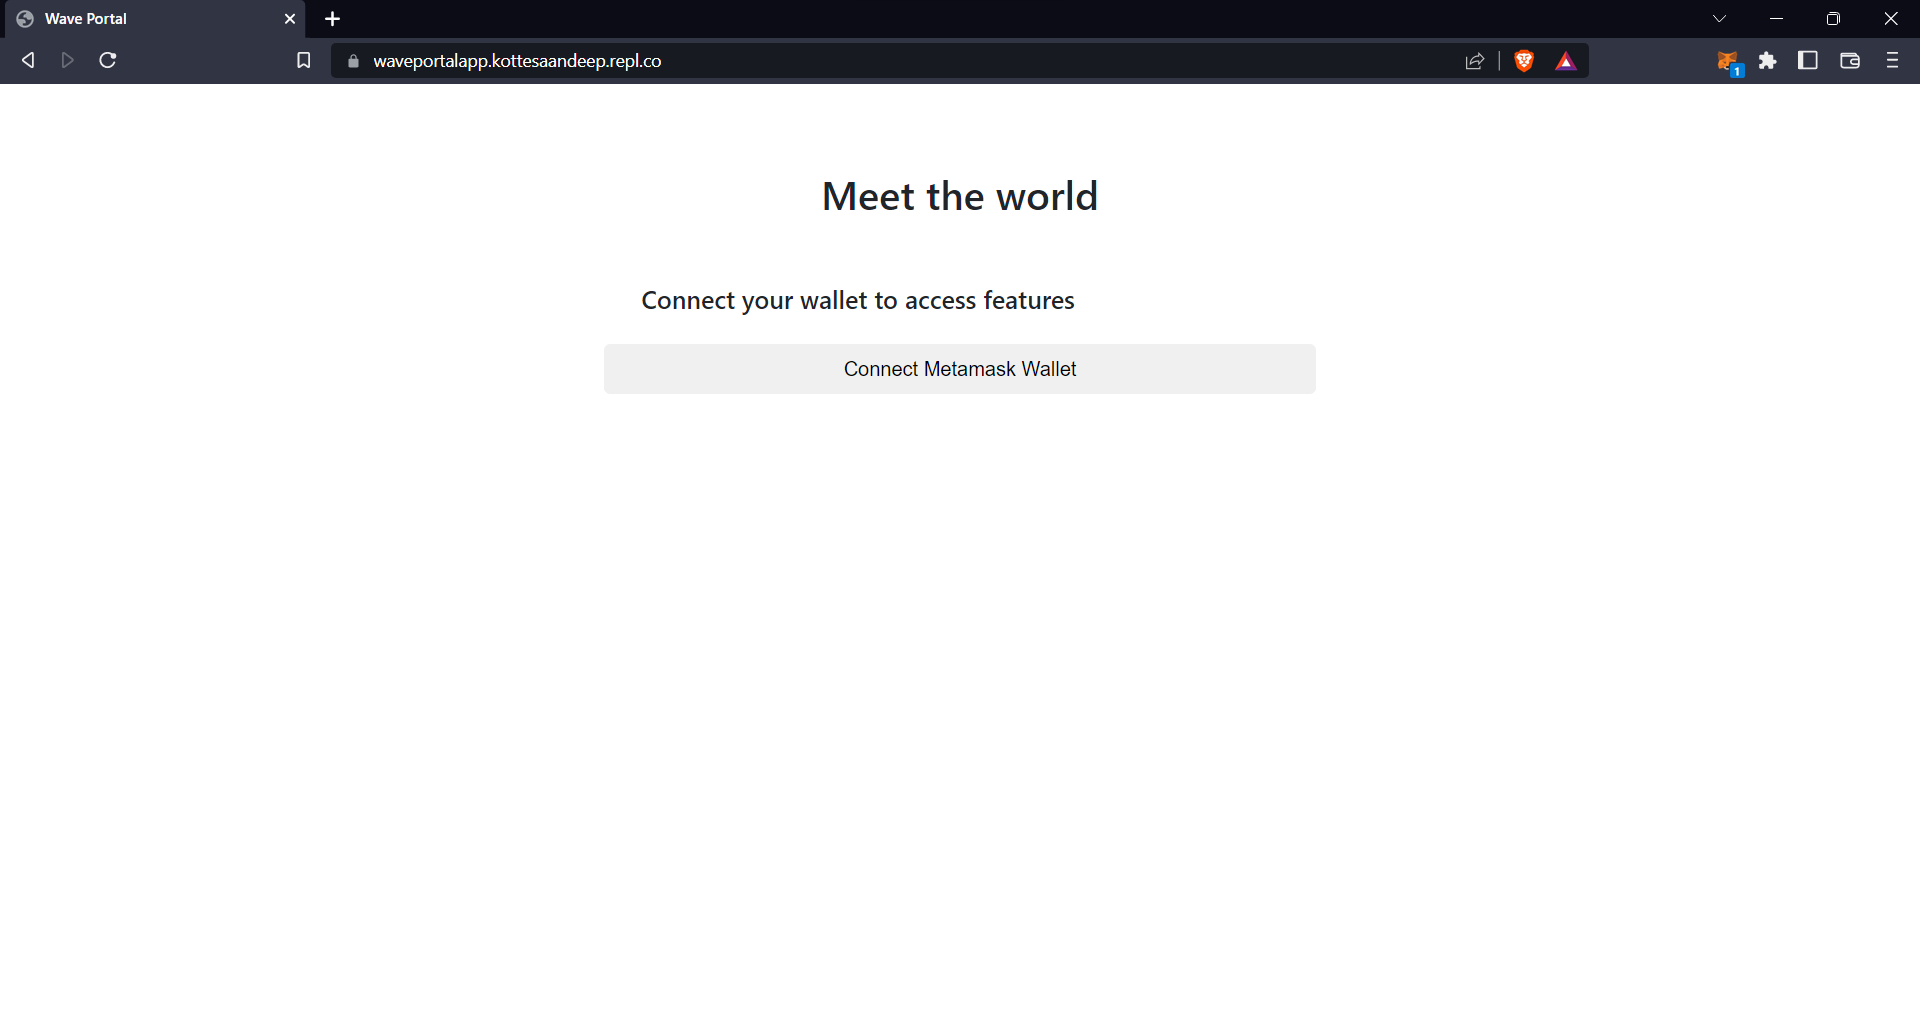
Task: Close the Wave Portal tab
Action: (290, 19)
